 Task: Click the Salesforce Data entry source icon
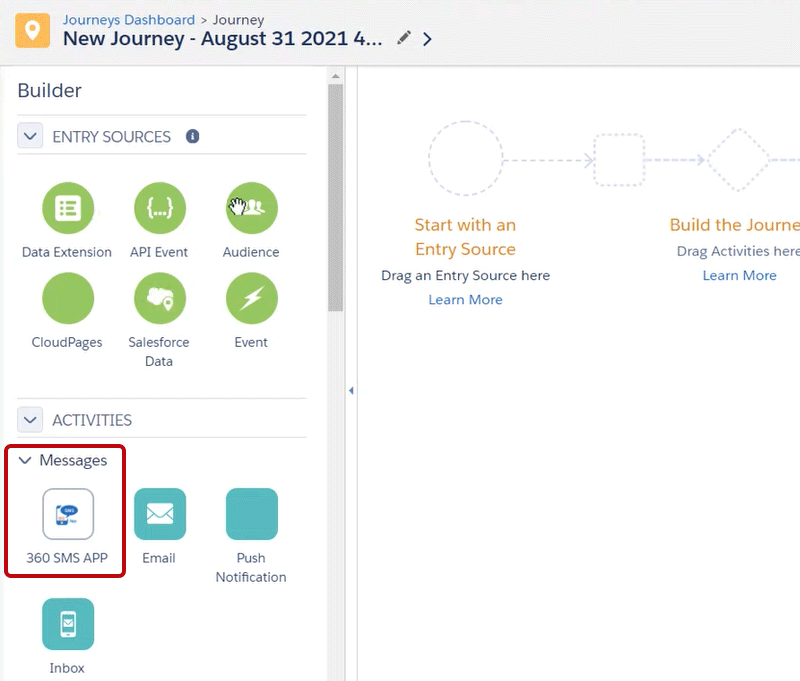click(x=159, y=299)
